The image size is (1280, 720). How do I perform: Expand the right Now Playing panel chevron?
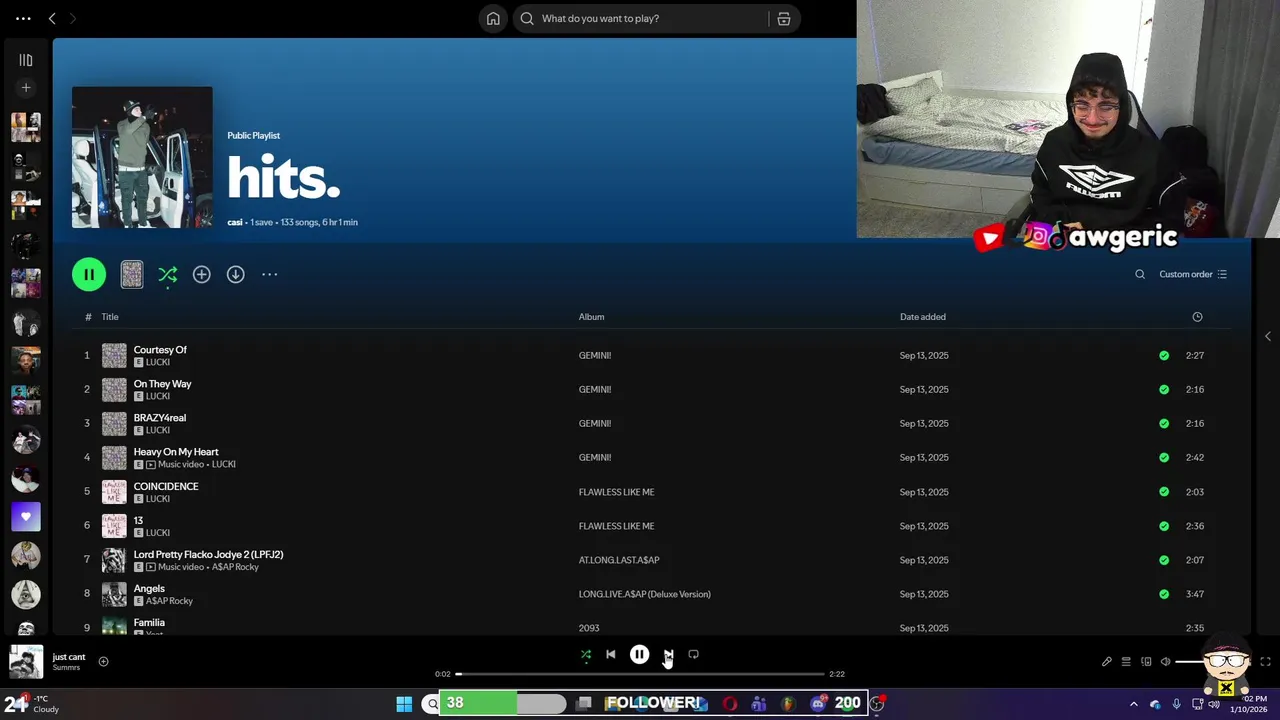pyautogui.click(x=1267, y=336)
